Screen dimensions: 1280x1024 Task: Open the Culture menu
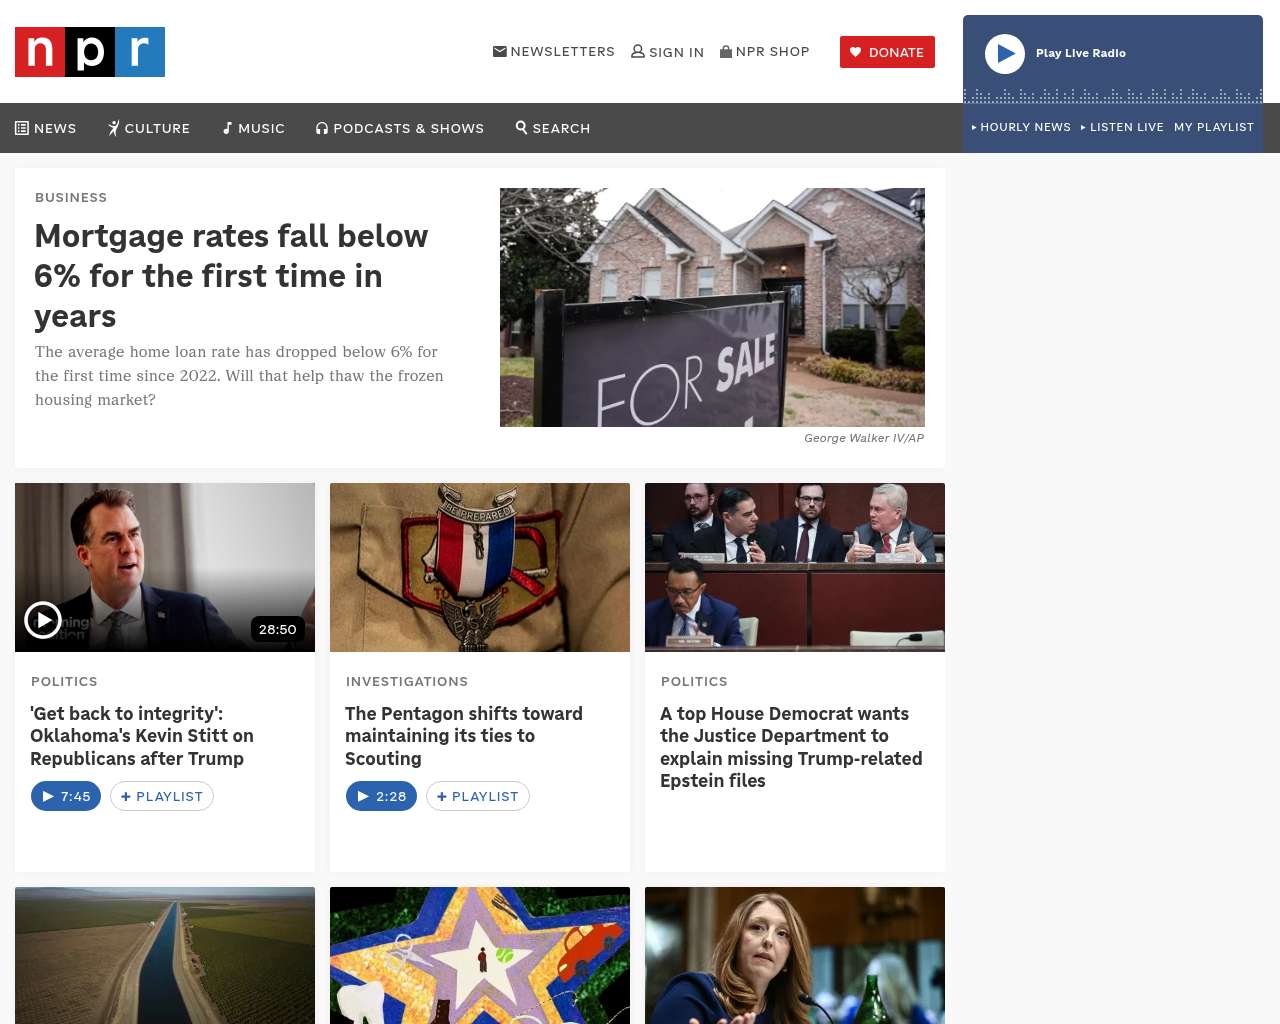(149, 128)
